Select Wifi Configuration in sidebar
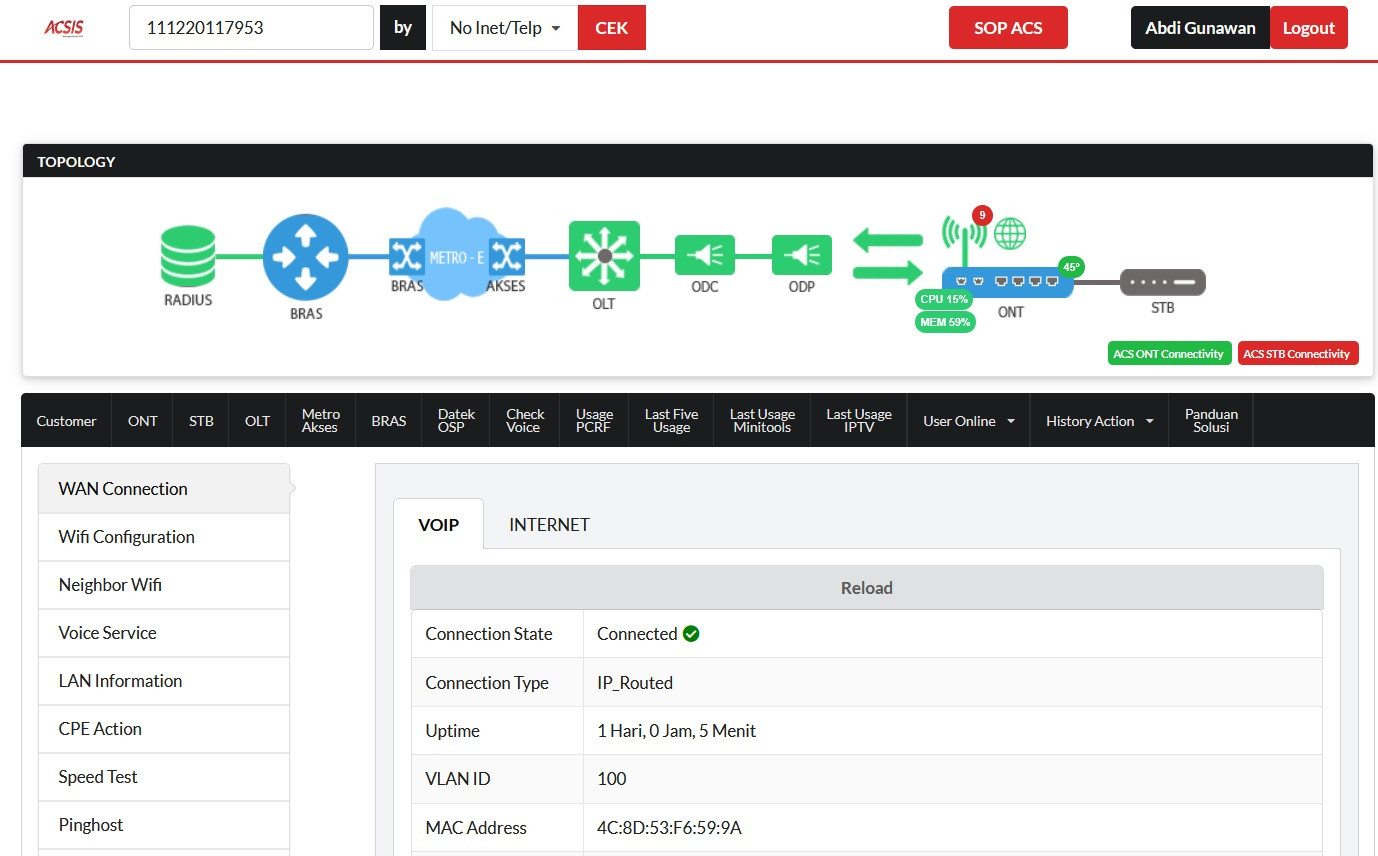 pos(164,537)
